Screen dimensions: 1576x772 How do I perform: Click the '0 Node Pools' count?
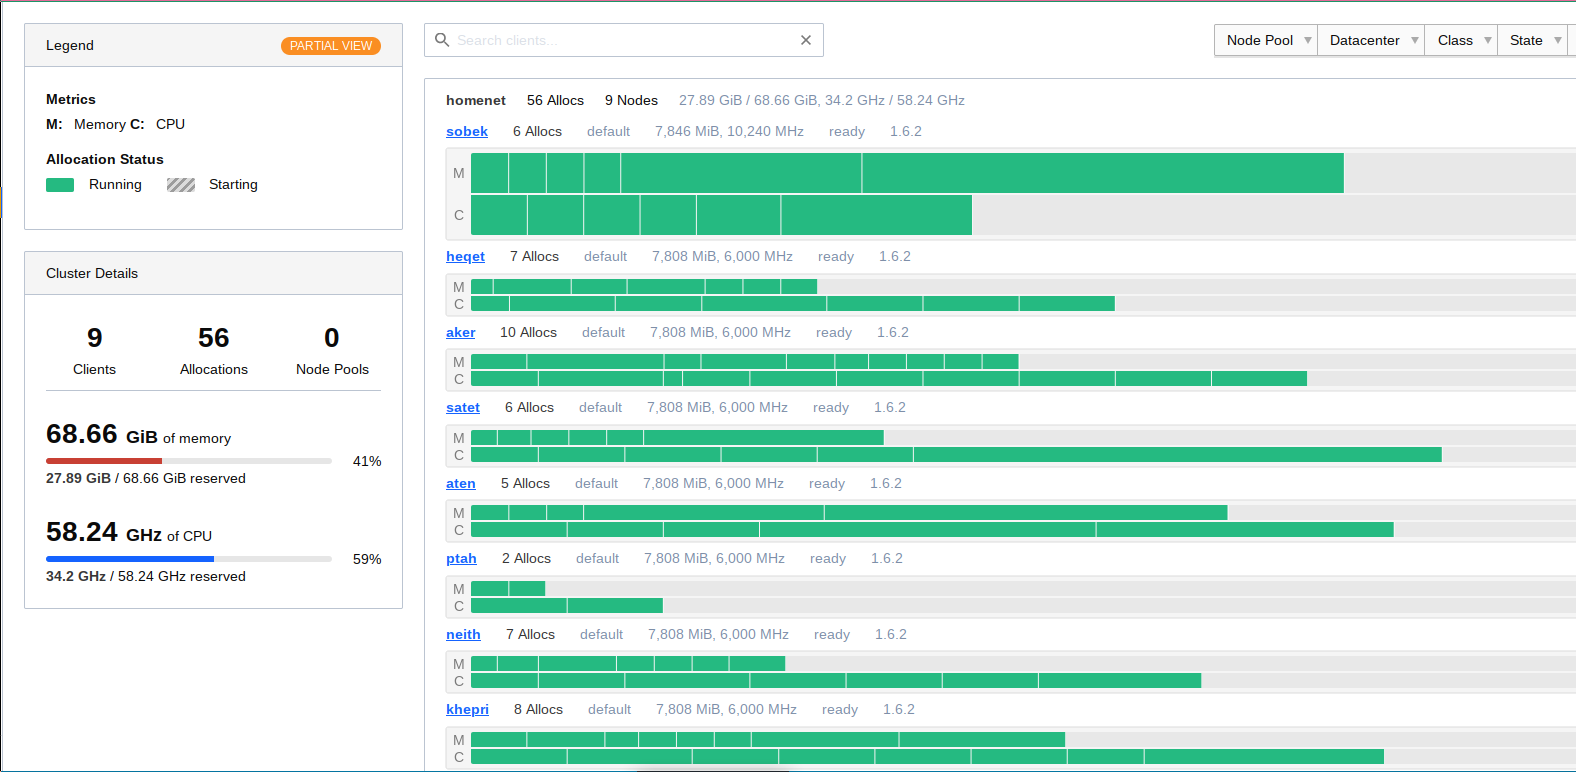coord(332,351)
